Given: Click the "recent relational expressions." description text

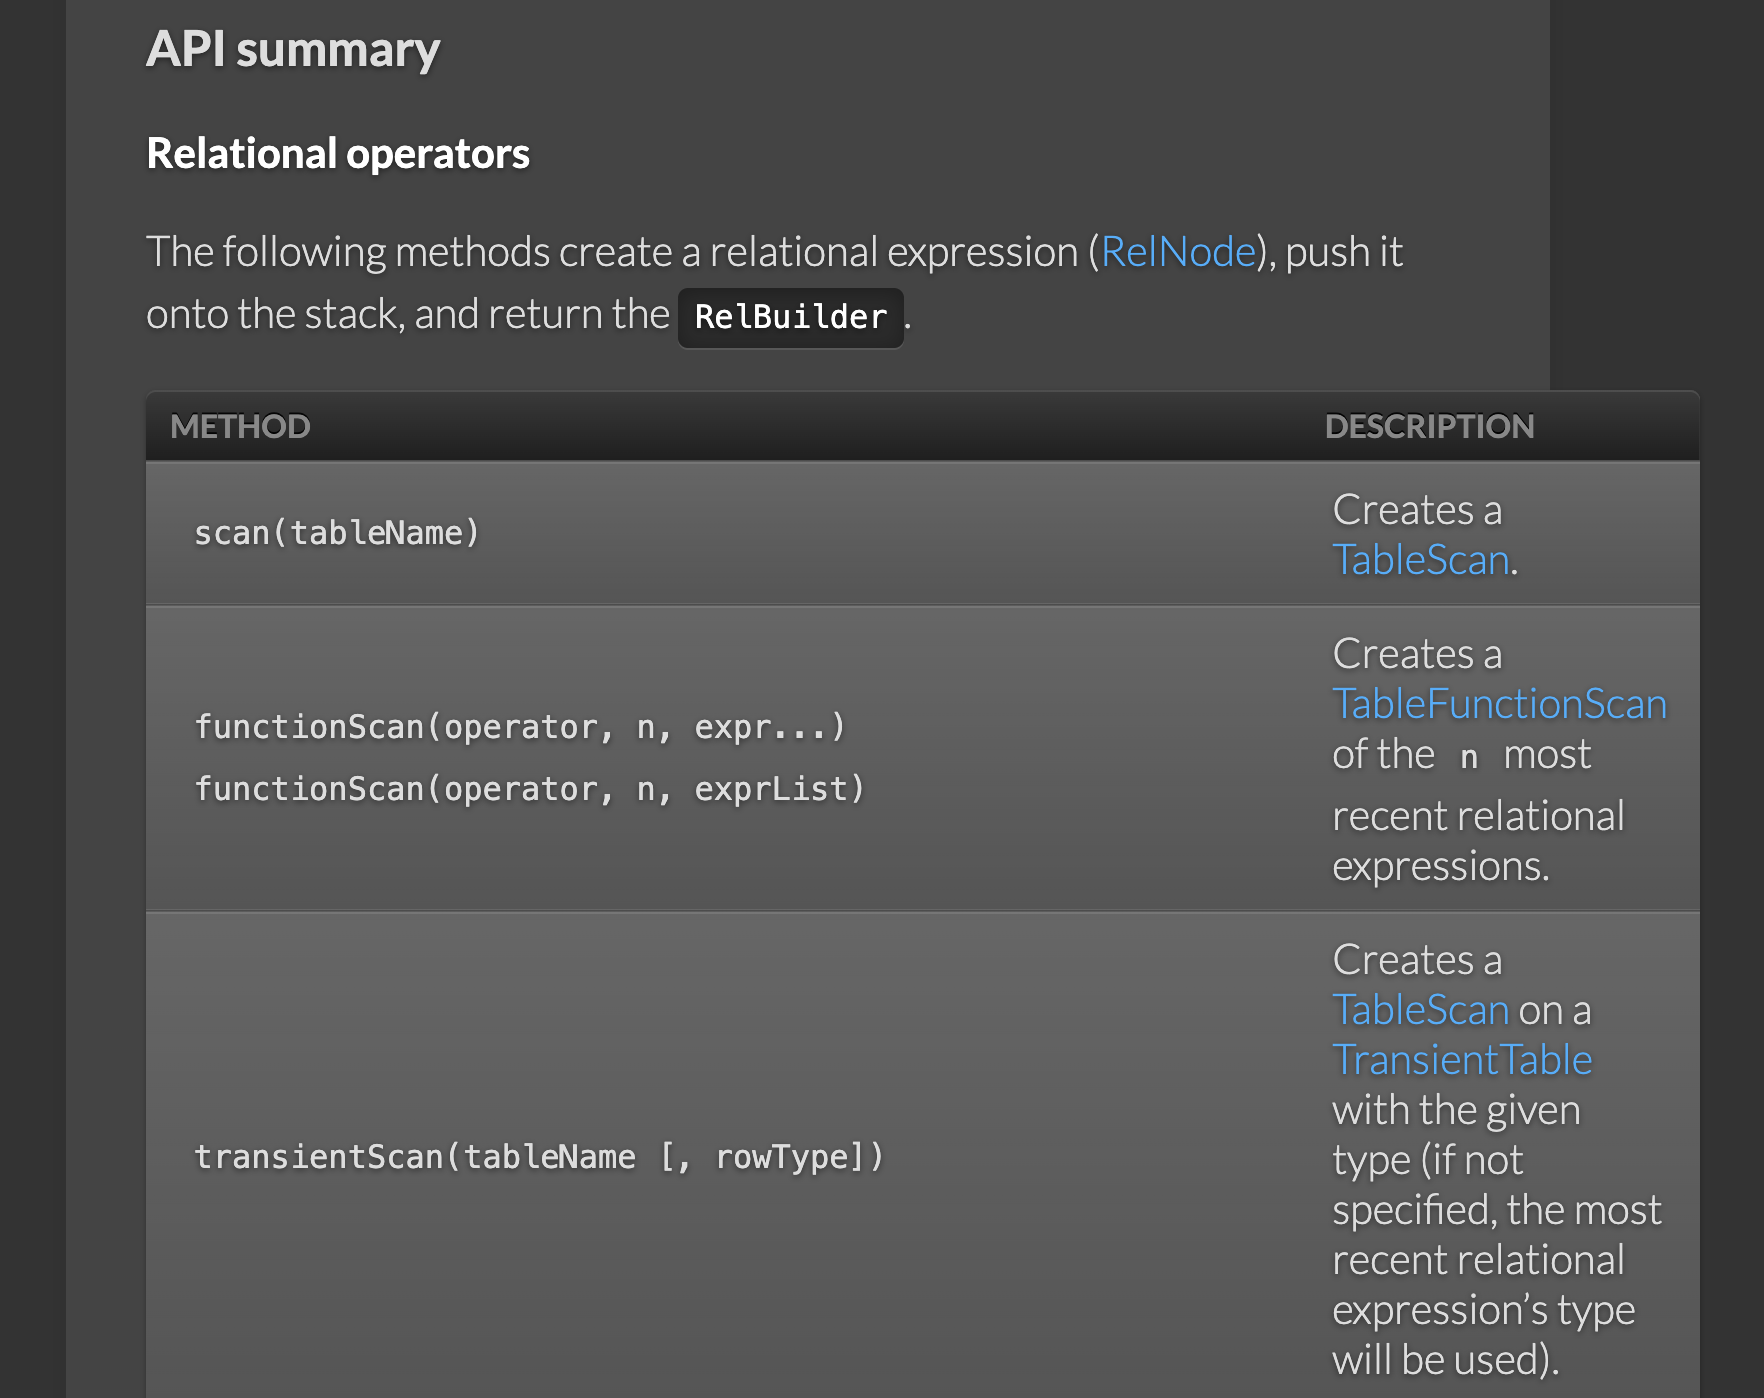Looking at the screenshot, I should pos(1478,840).
